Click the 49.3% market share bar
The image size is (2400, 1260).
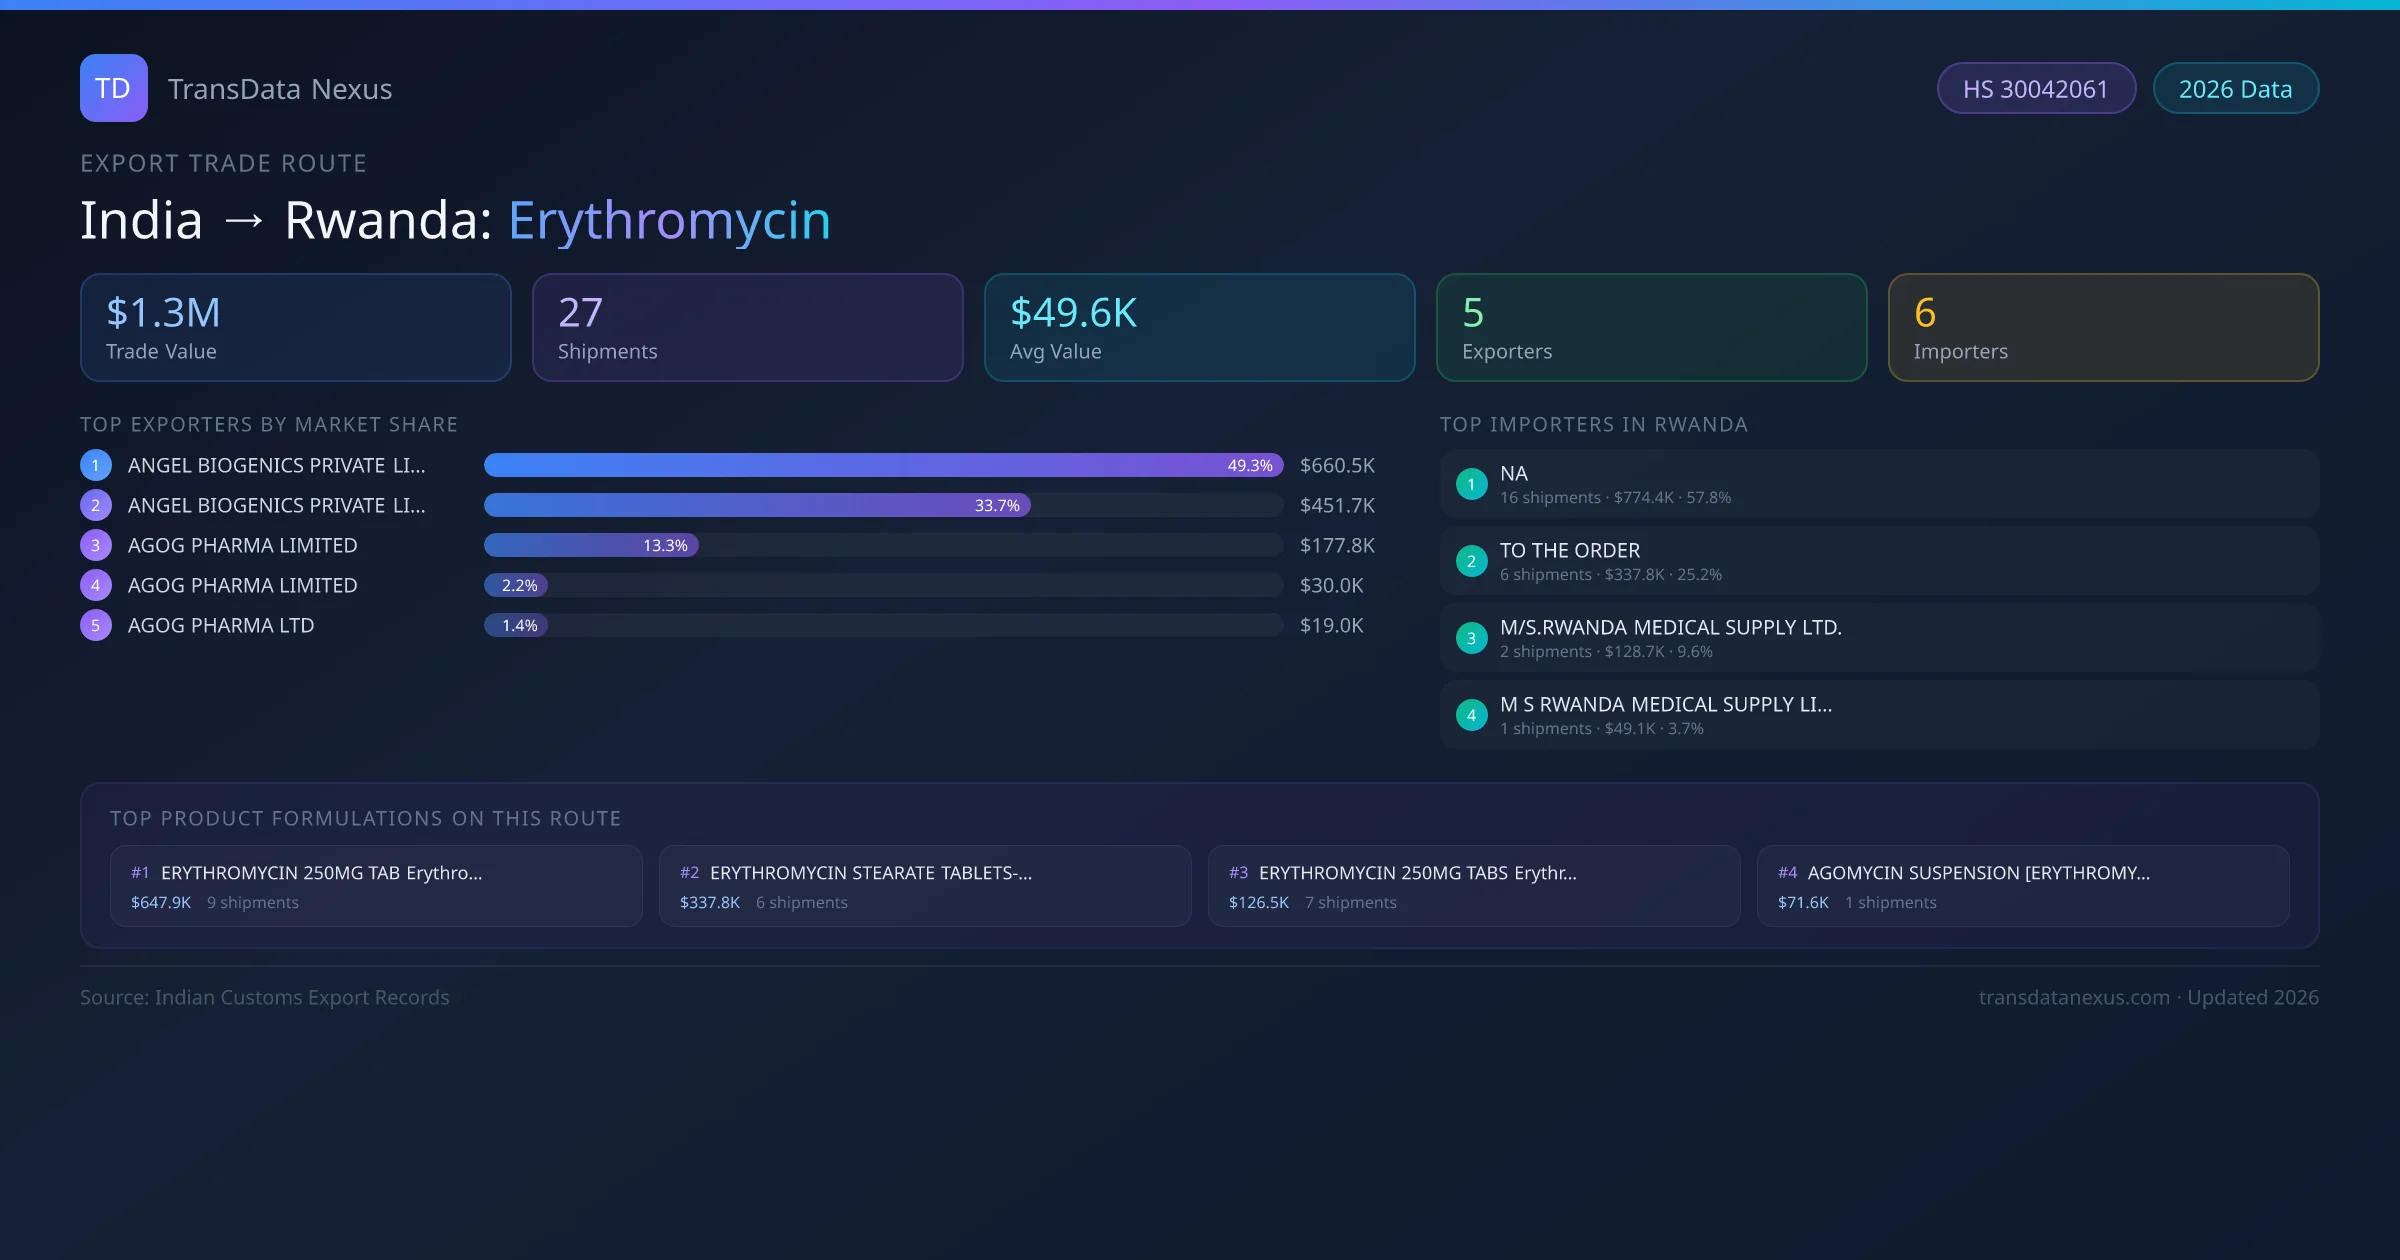883,465
